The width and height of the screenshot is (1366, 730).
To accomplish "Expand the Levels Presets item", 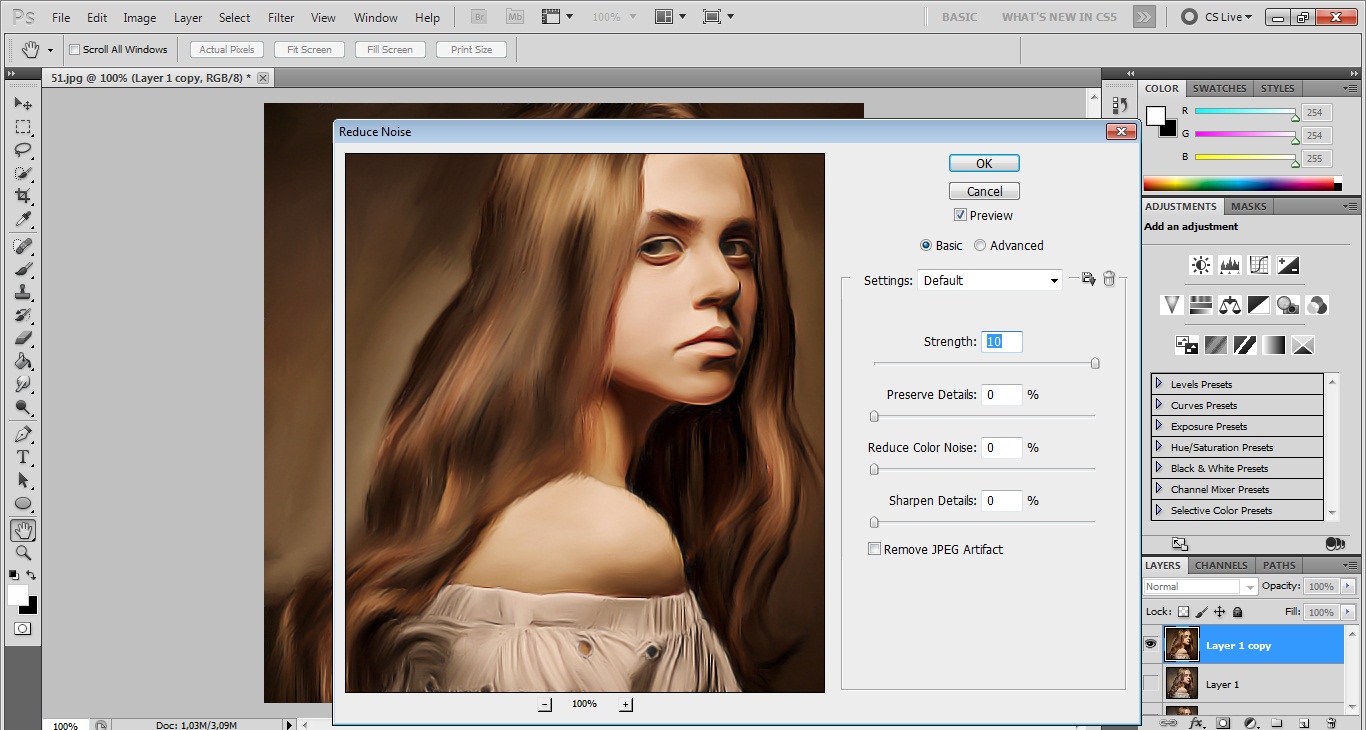I will tap(1159, 384).
